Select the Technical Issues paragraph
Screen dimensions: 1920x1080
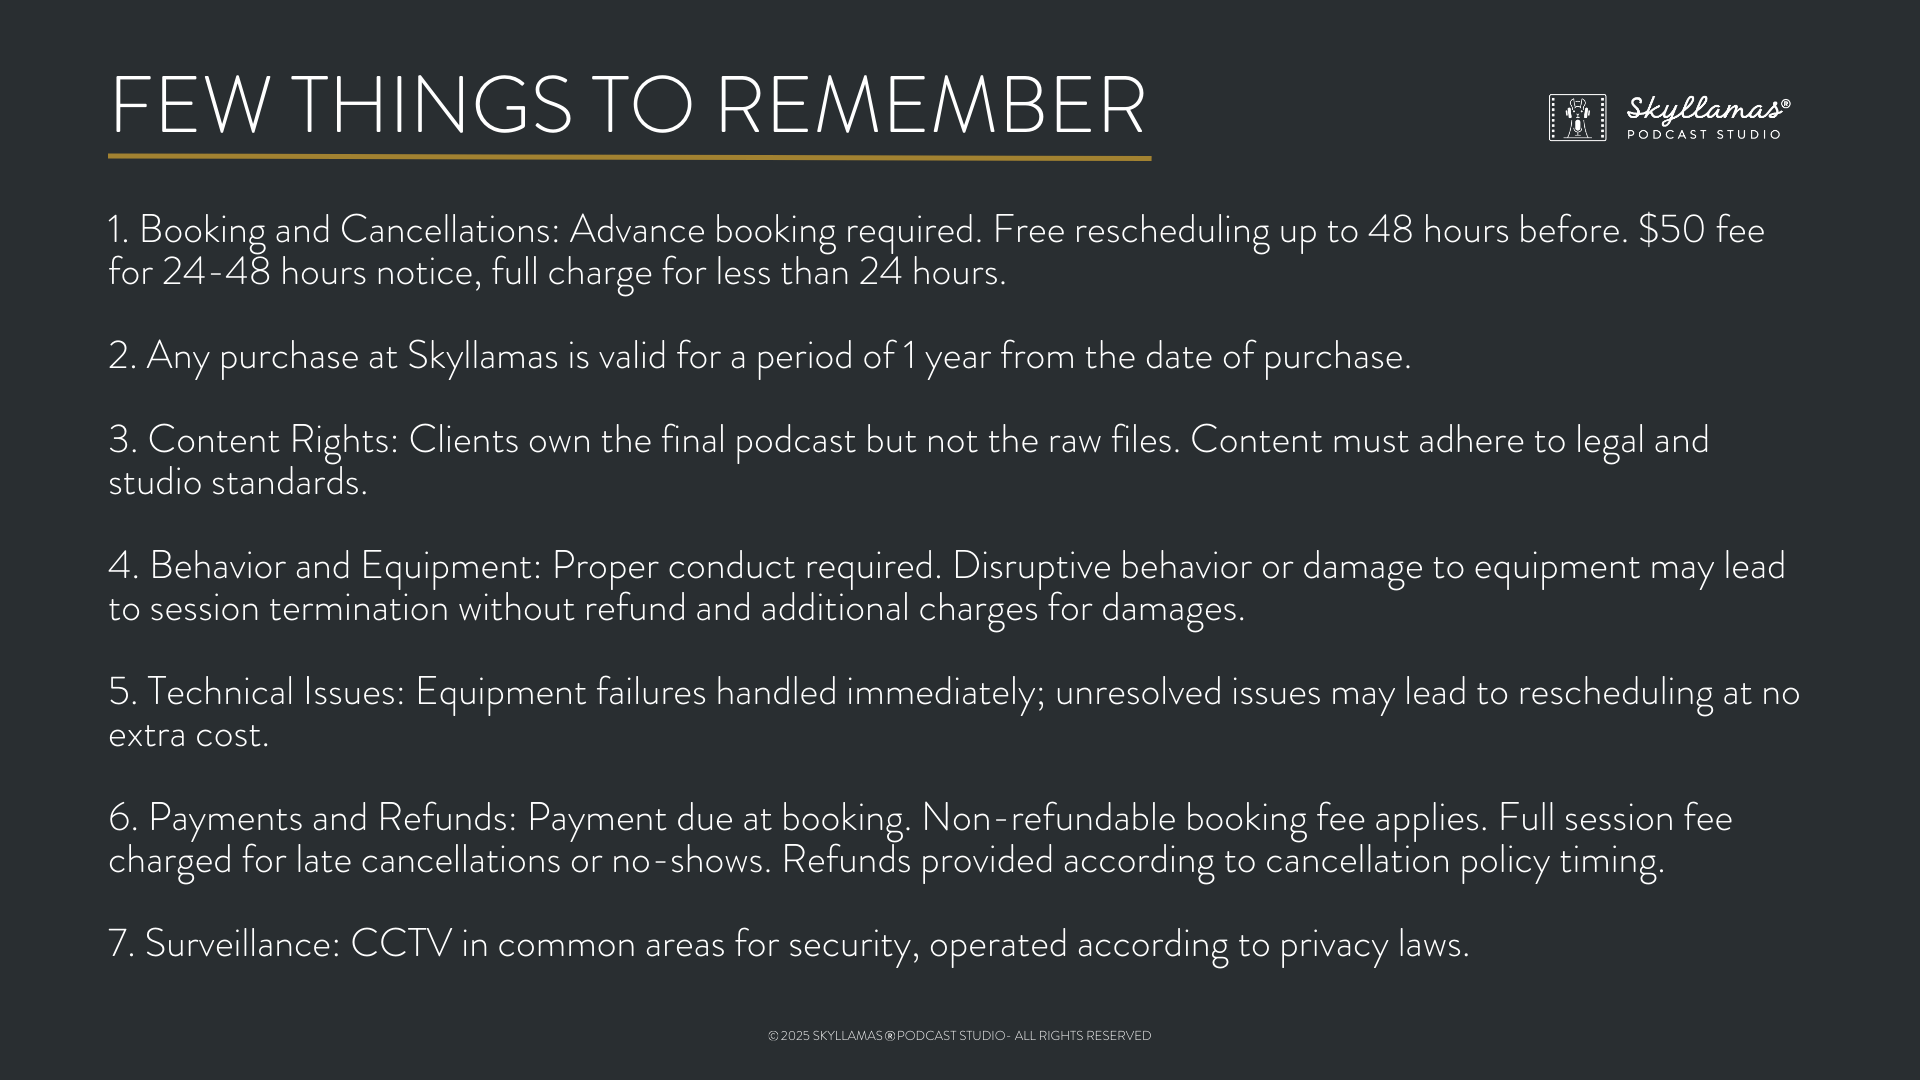click(954, 713)
